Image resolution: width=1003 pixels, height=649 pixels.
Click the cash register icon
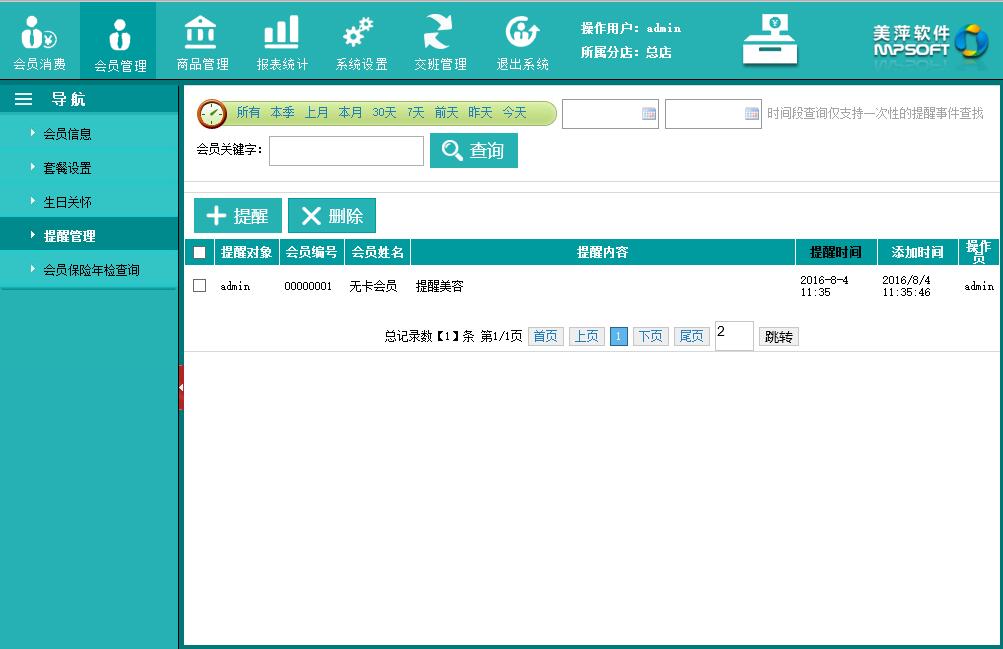(770, 40)
